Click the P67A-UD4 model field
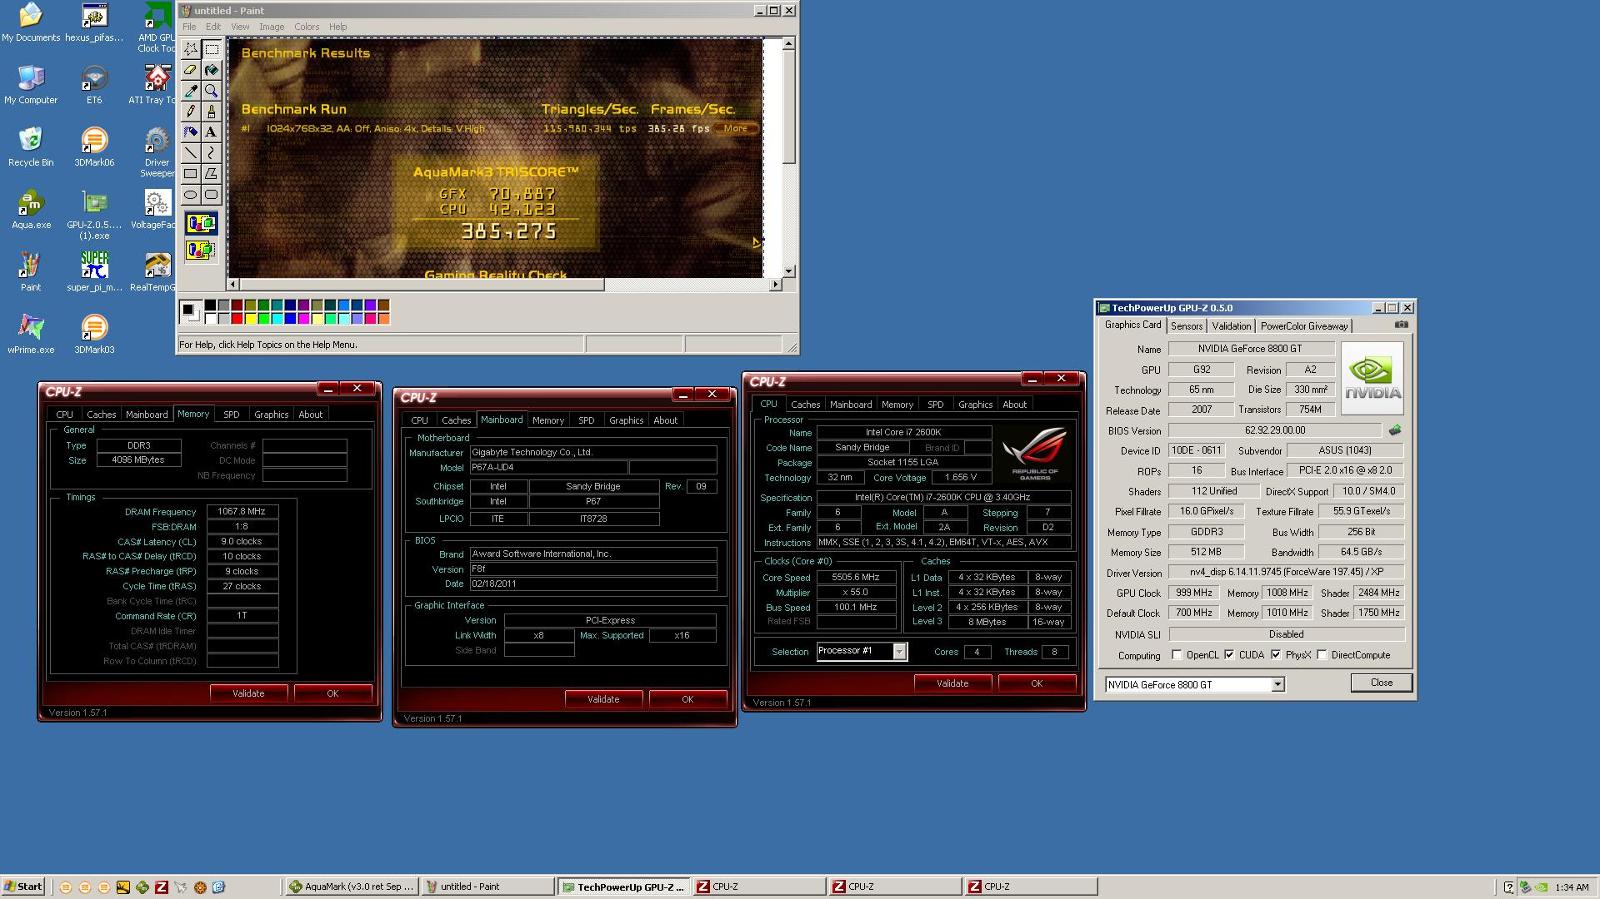Screen dimensions: 1600x899 [547, 467]
